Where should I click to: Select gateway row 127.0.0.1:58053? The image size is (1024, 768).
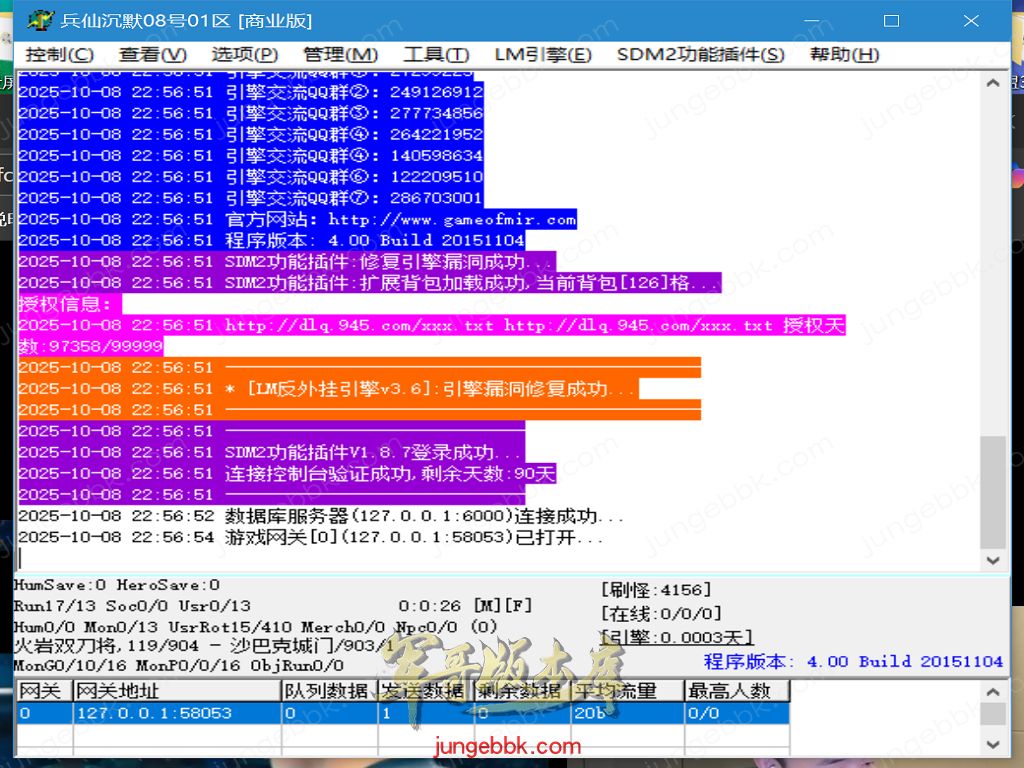pos(403,713)
